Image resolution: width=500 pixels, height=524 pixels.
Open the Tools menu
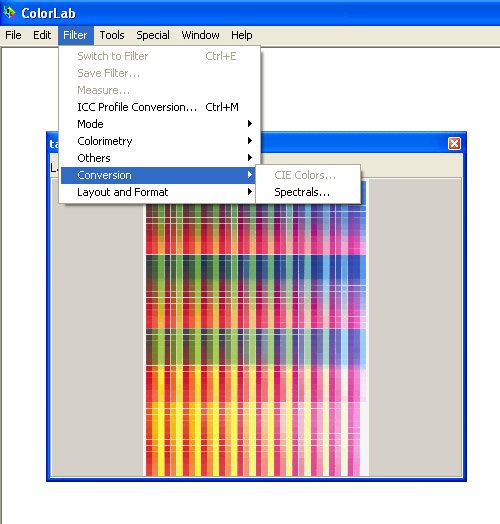pos(112,35)
